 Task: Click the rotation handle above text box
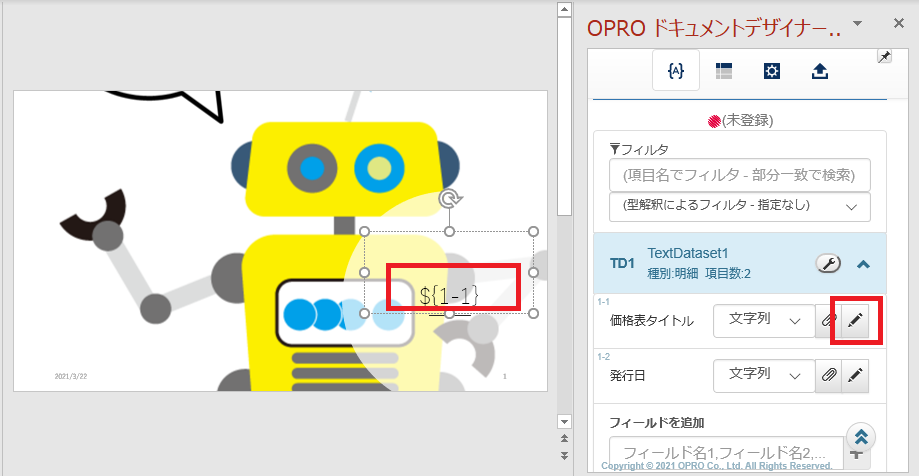[x=450, y=199]
